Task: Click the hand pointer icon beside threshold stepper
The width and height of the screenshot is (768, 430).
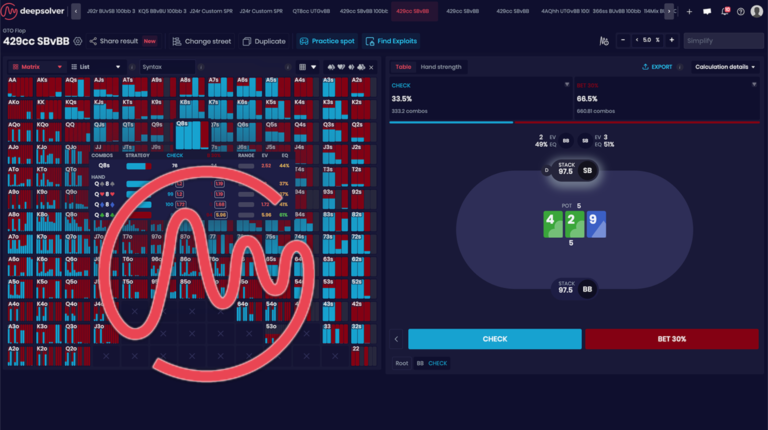Action: point(604,41)
